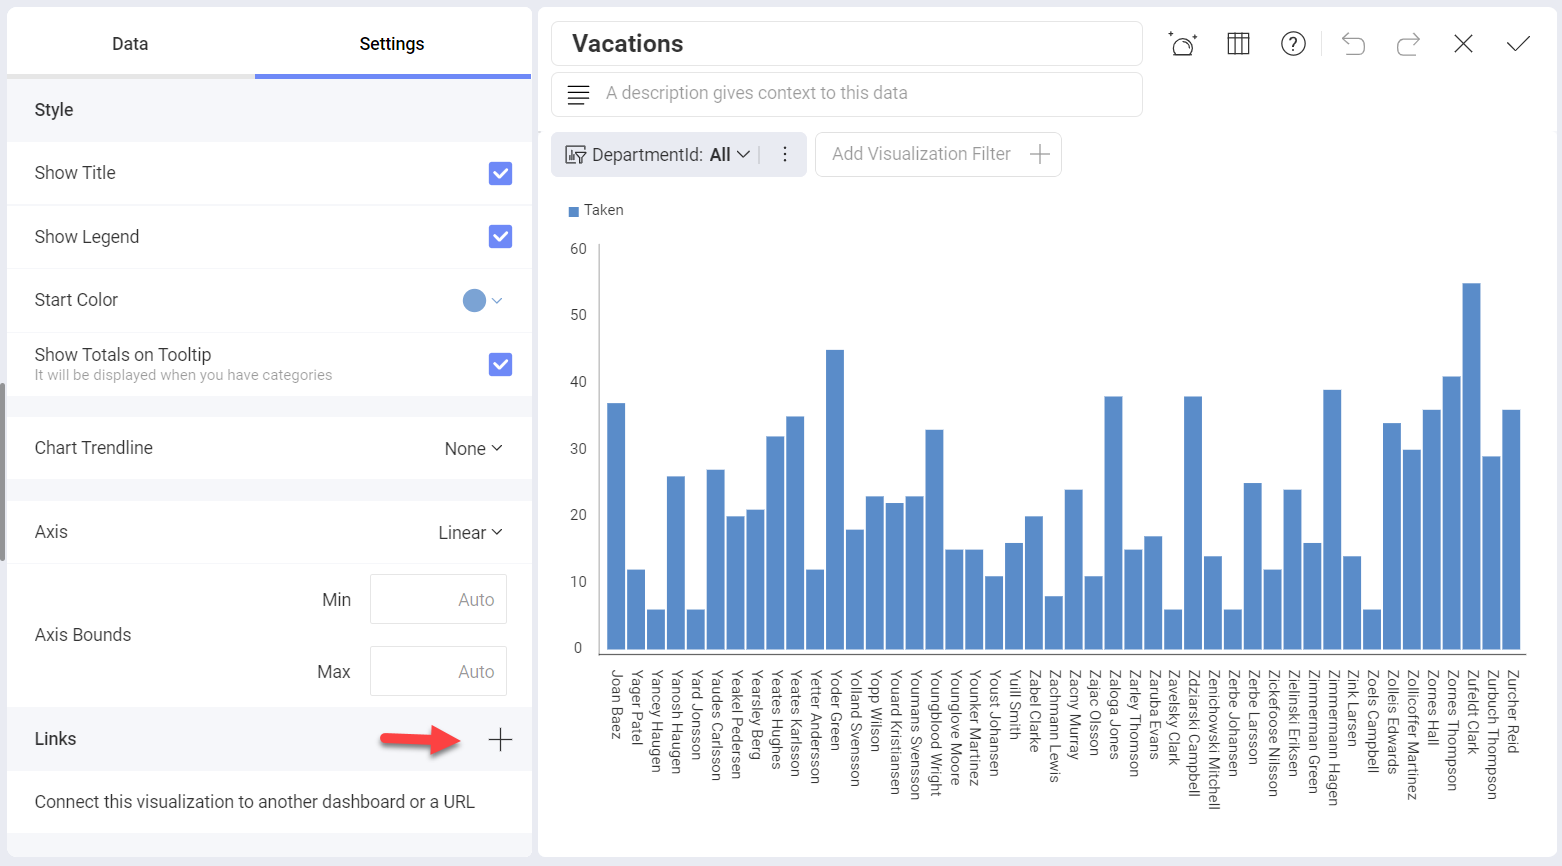Open the DepartmentId filter options menu
1562x866 pixels.
coord(785,154)
